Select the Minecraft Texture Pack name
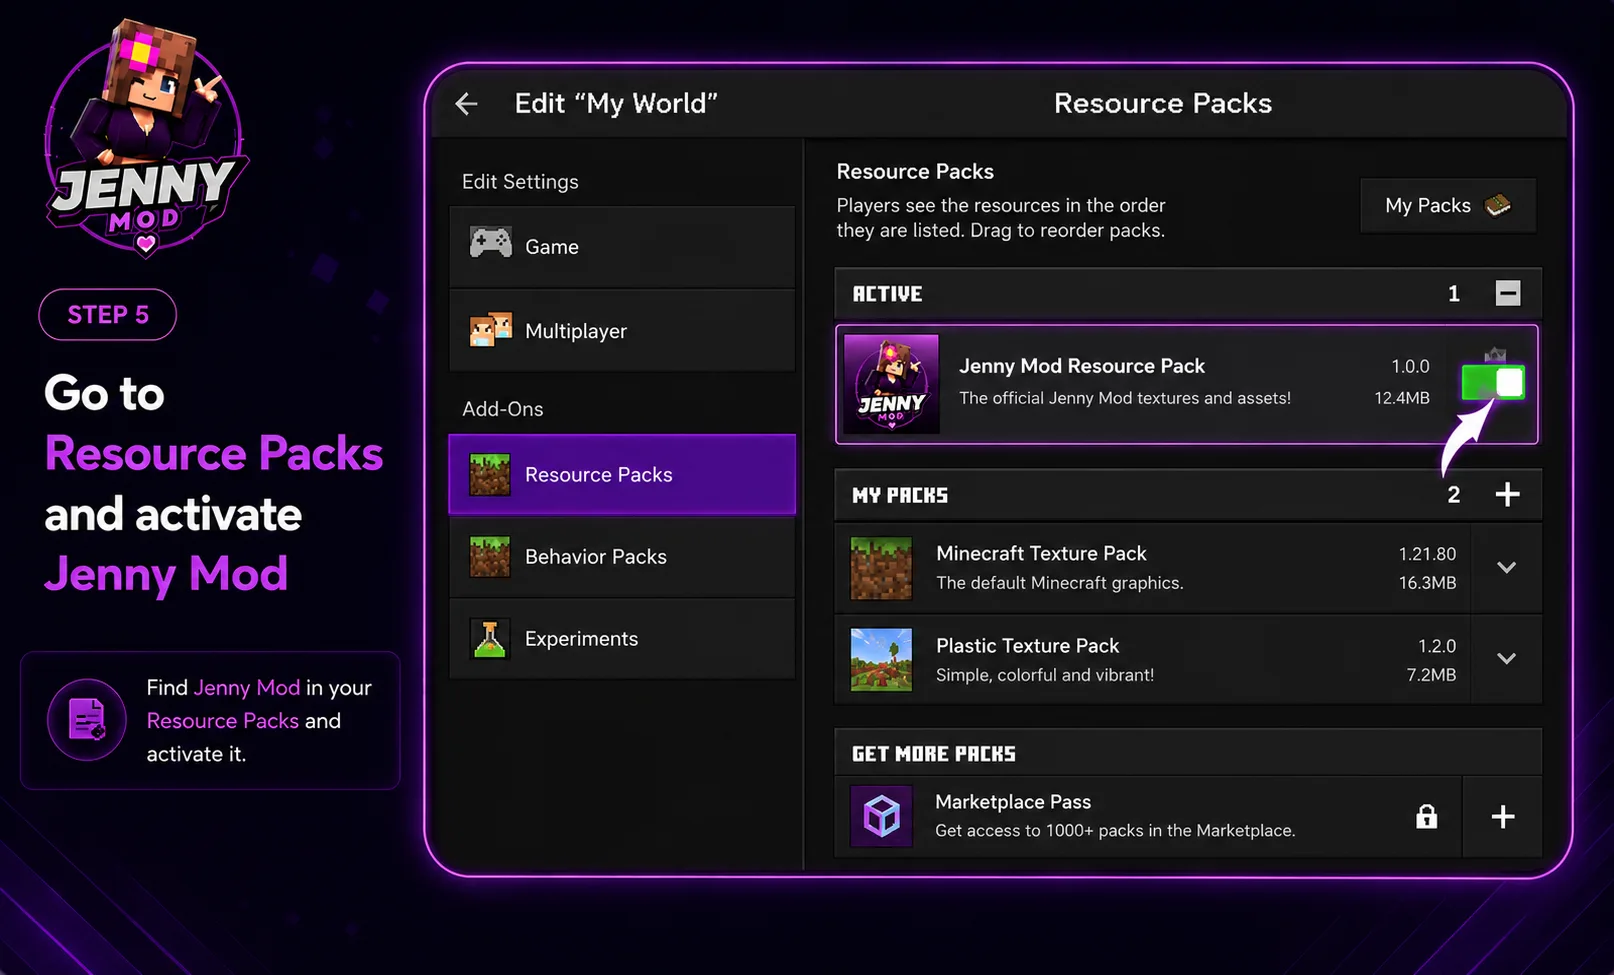The image size is (1614, 975). [x=1041, y=553]
